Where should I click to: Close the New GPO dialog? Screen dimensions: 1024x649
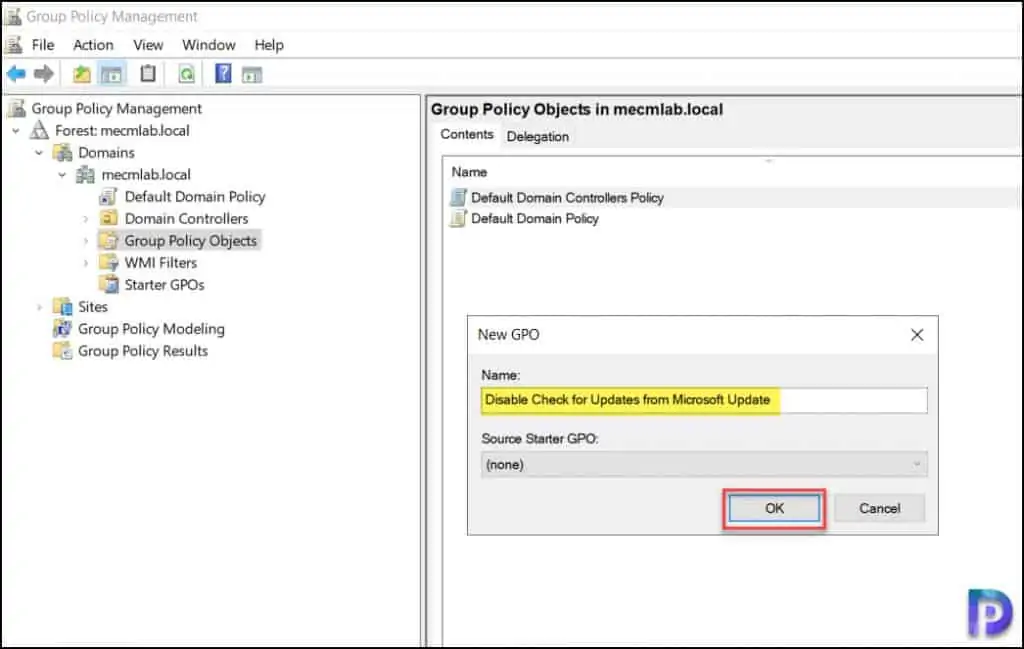coord(917,335)
